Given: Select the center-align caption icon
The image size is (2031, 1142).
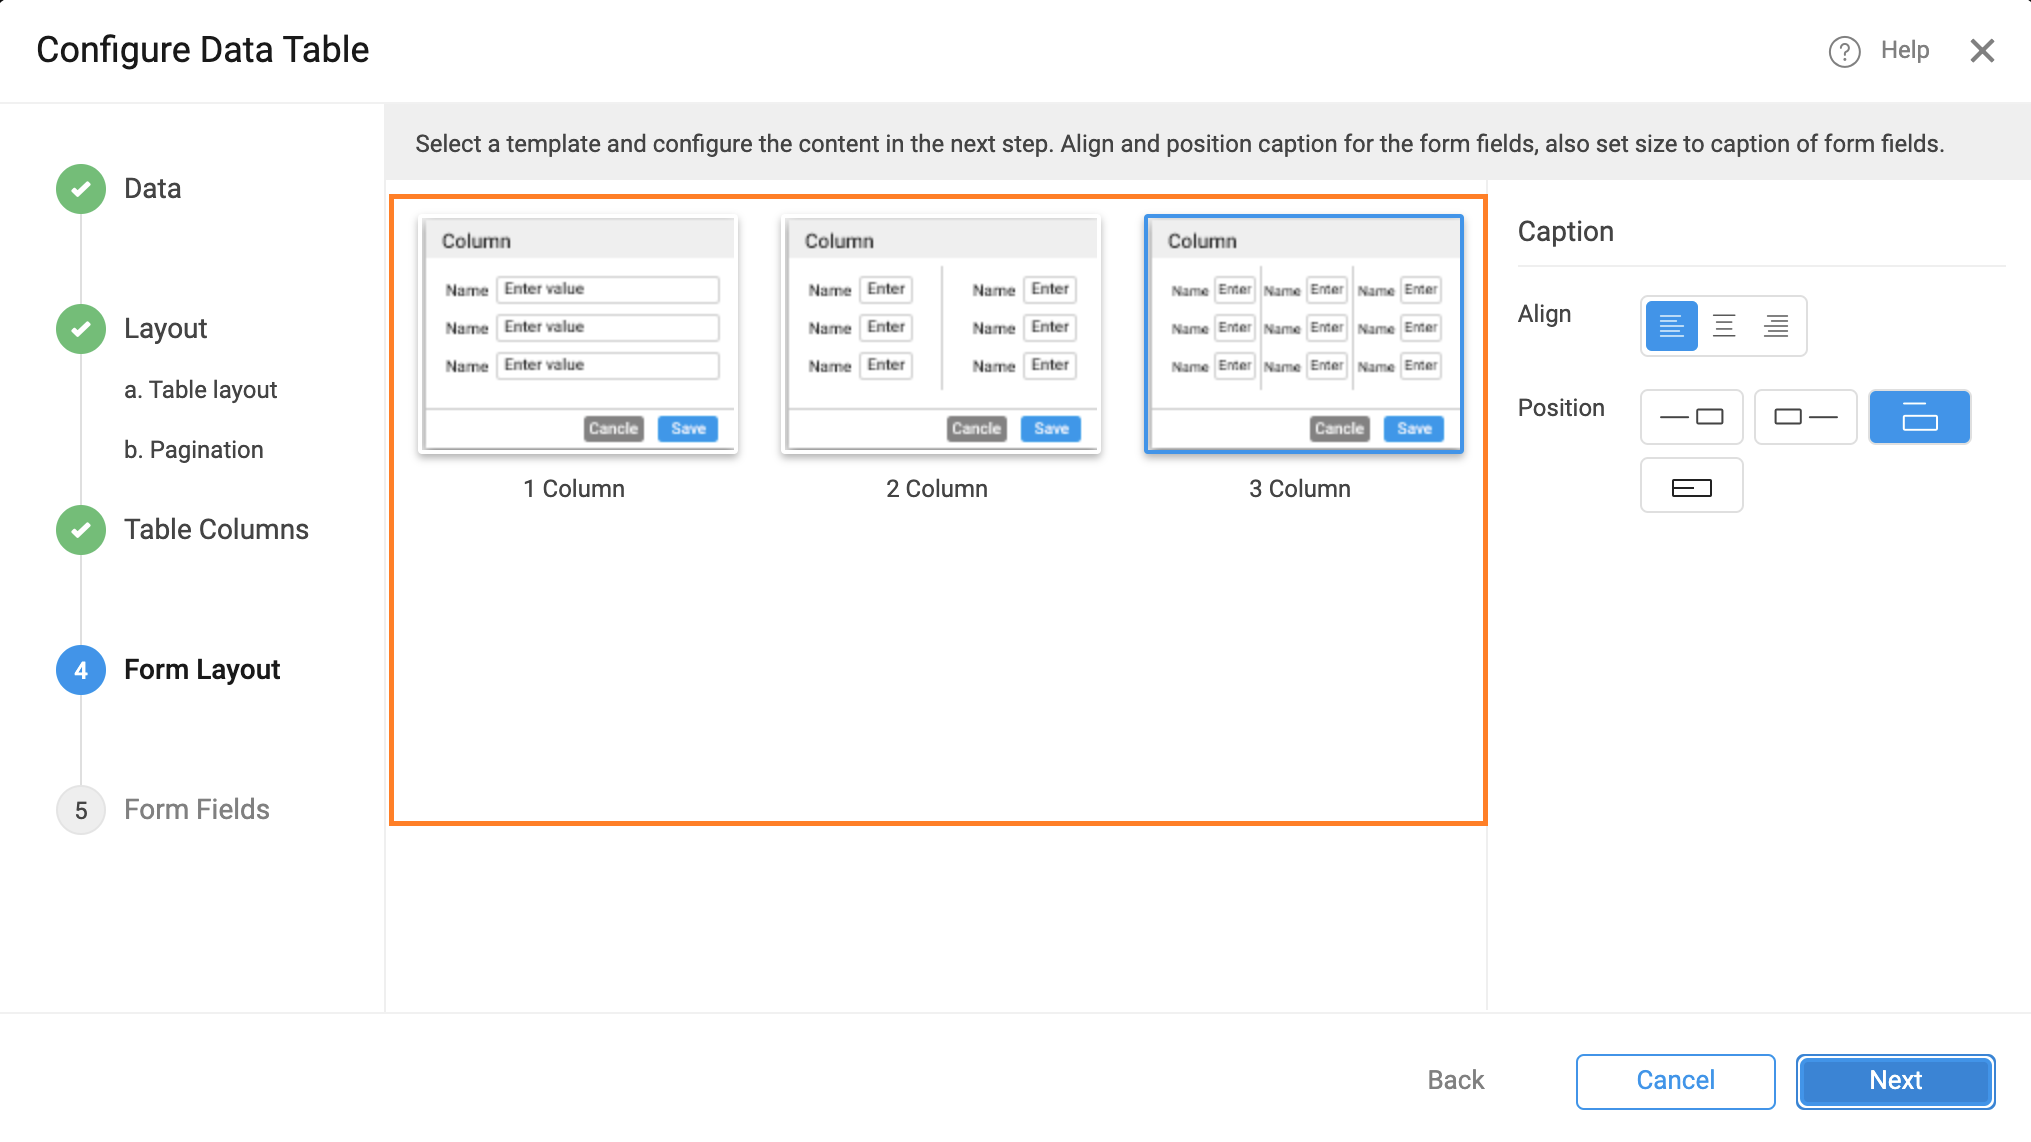Looking at the screenshot, I should pos(1723,325).
